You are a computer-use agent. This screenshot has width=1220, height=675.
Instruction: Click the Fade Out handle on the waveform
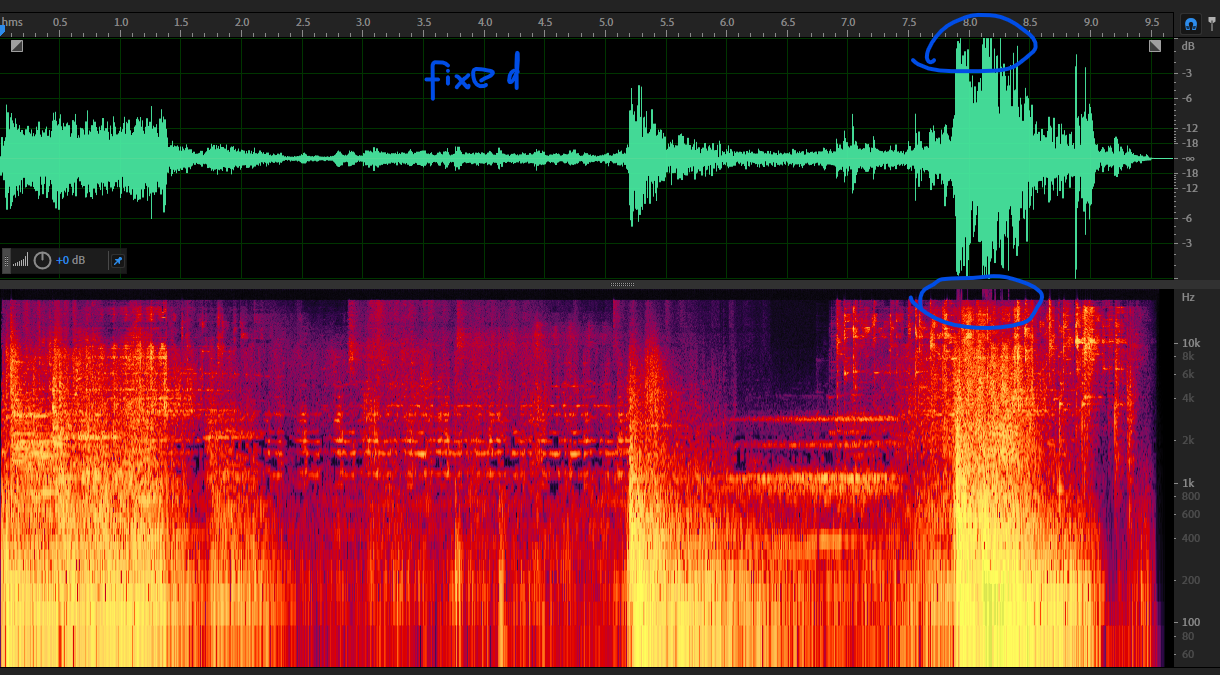1155,45
